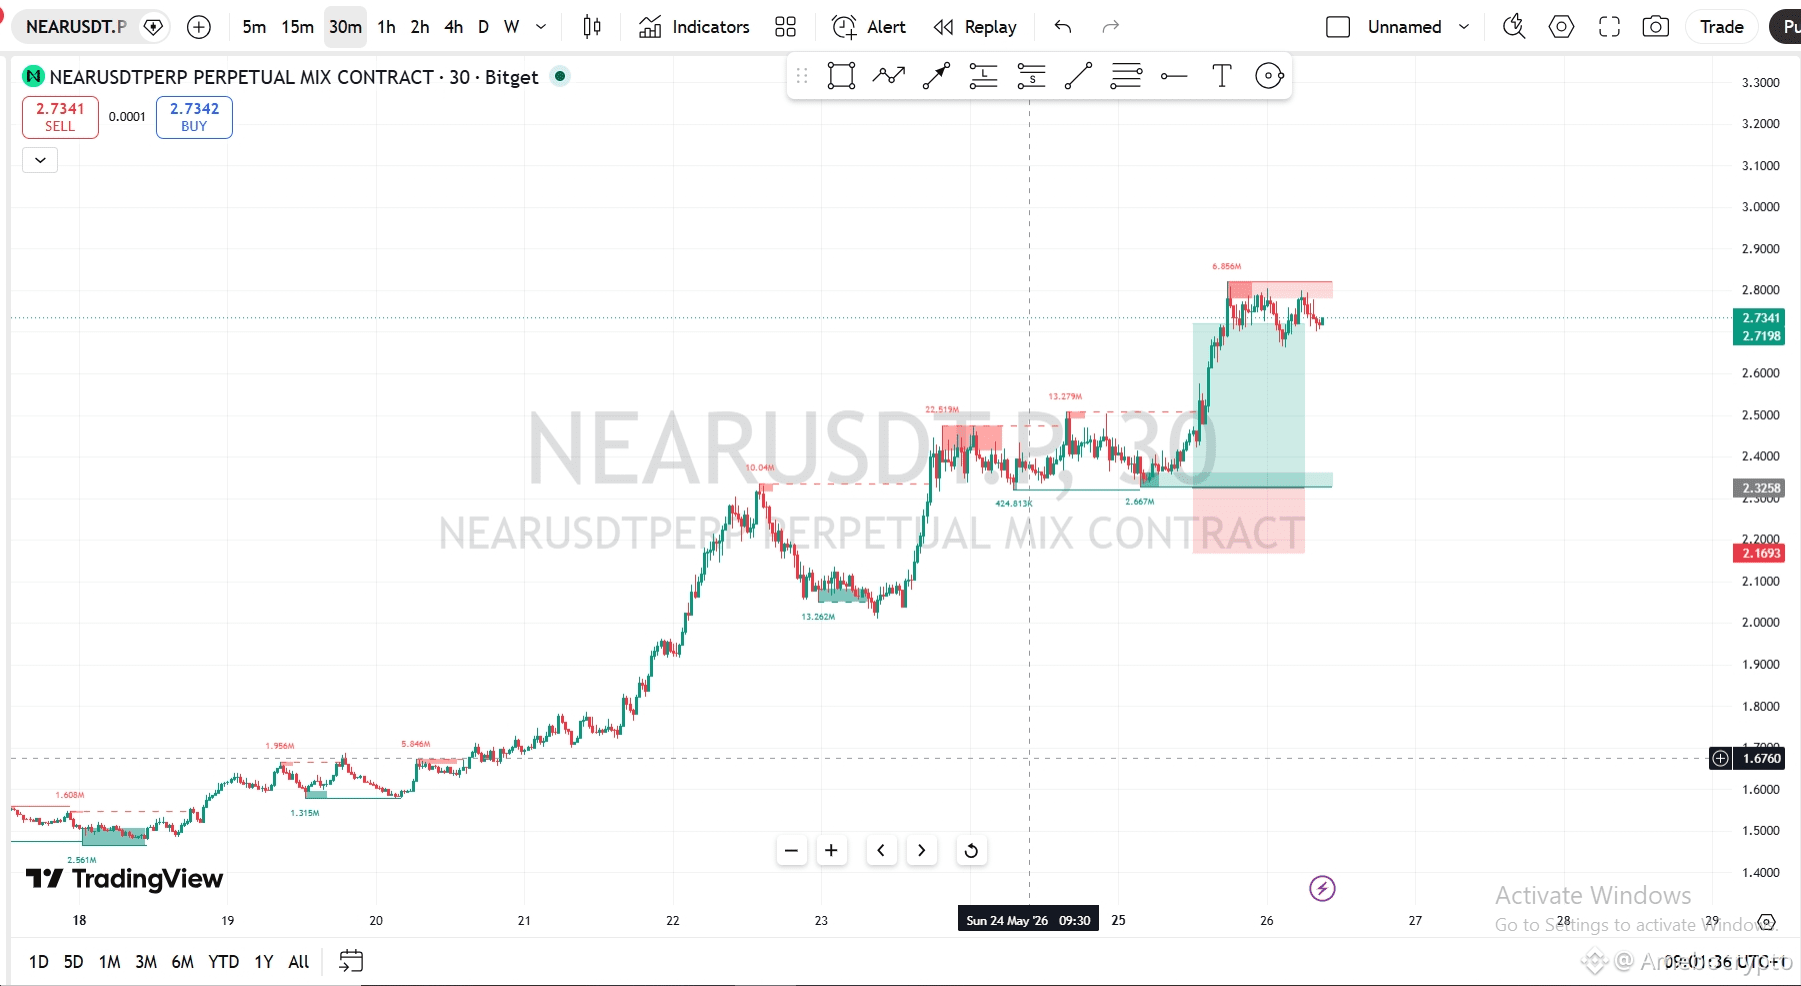Open the Trade panel
1801x986 pixels.
pos(1721,27)
